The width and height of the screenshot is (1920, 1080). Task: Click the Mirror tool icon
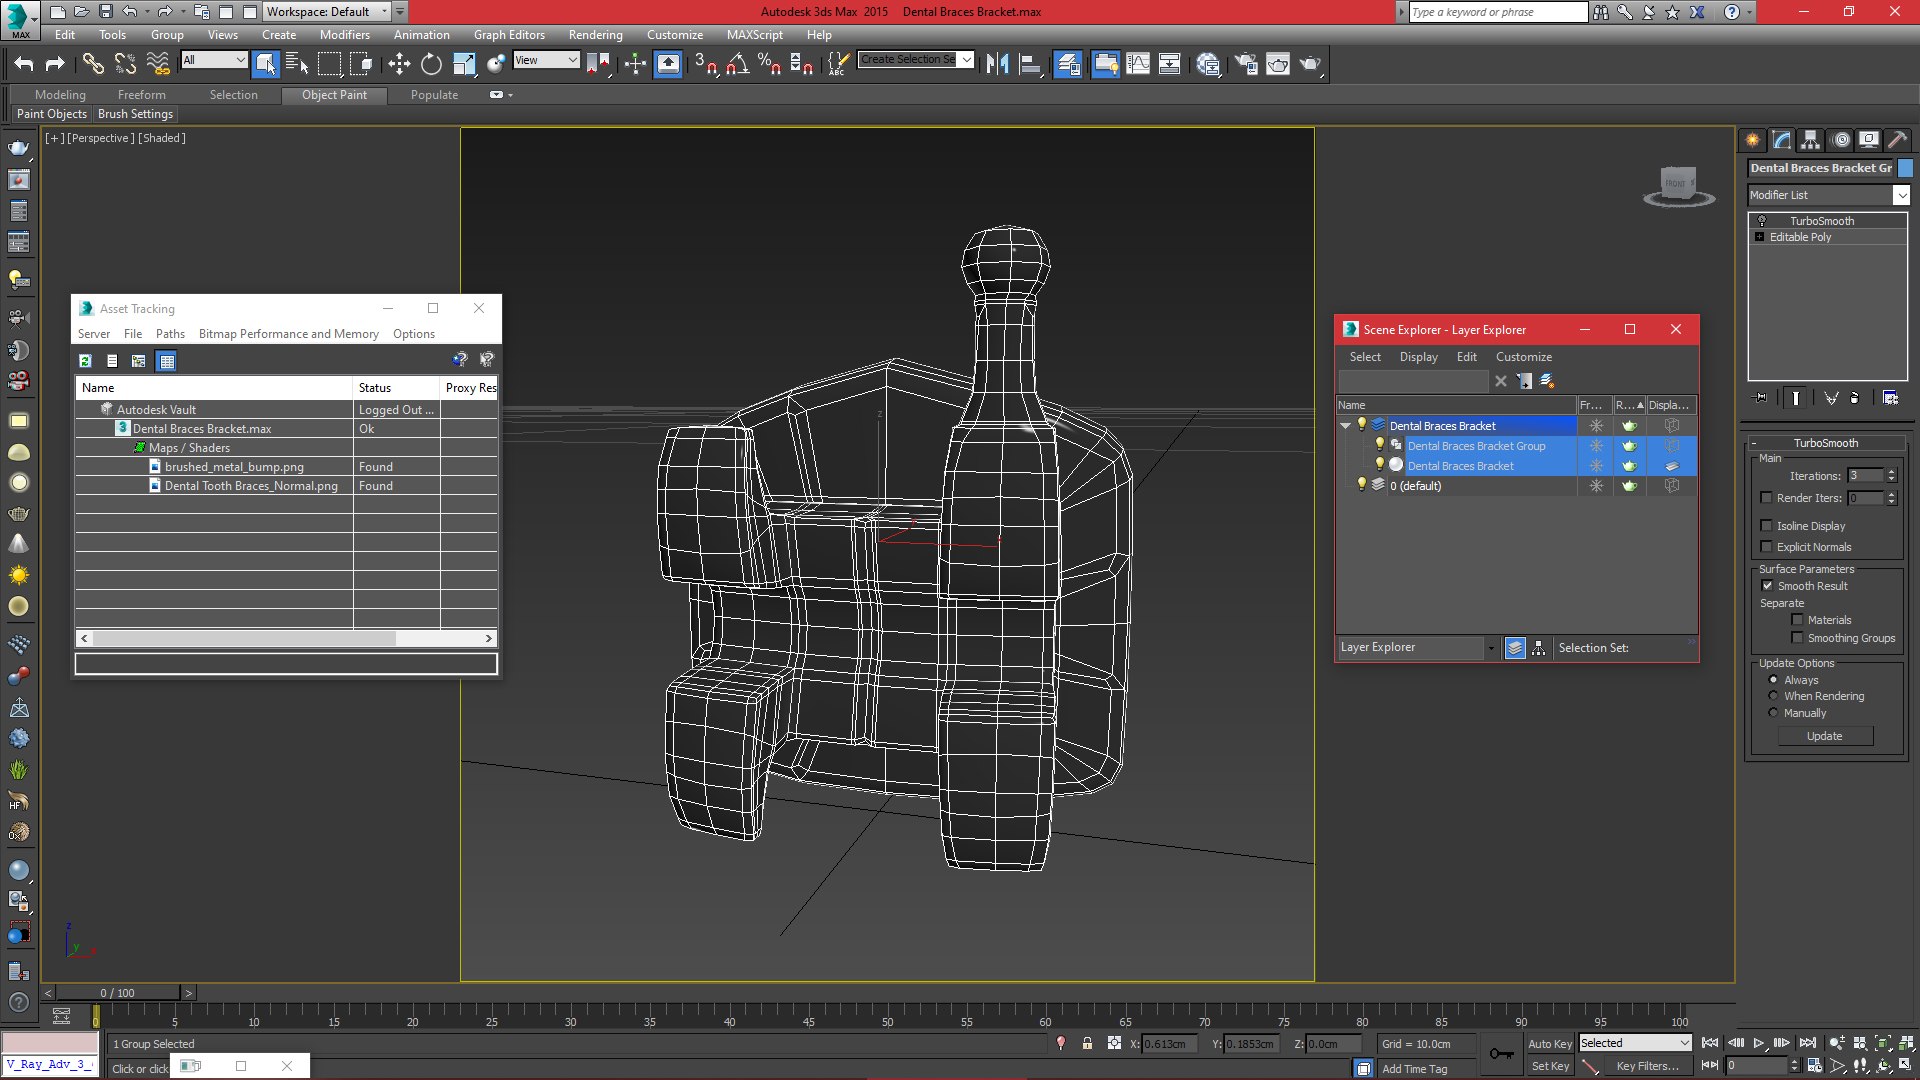[x=997, y=64]
